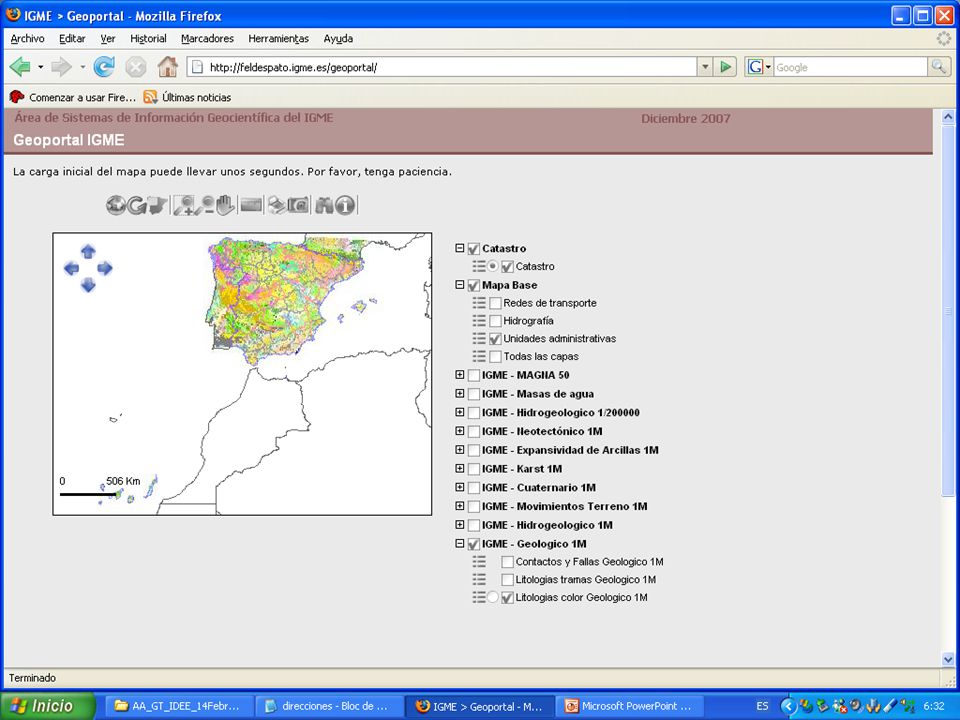Pan the map north with up arrow
960x720 pixels.
pyautogui.click(x=88, y=251)
